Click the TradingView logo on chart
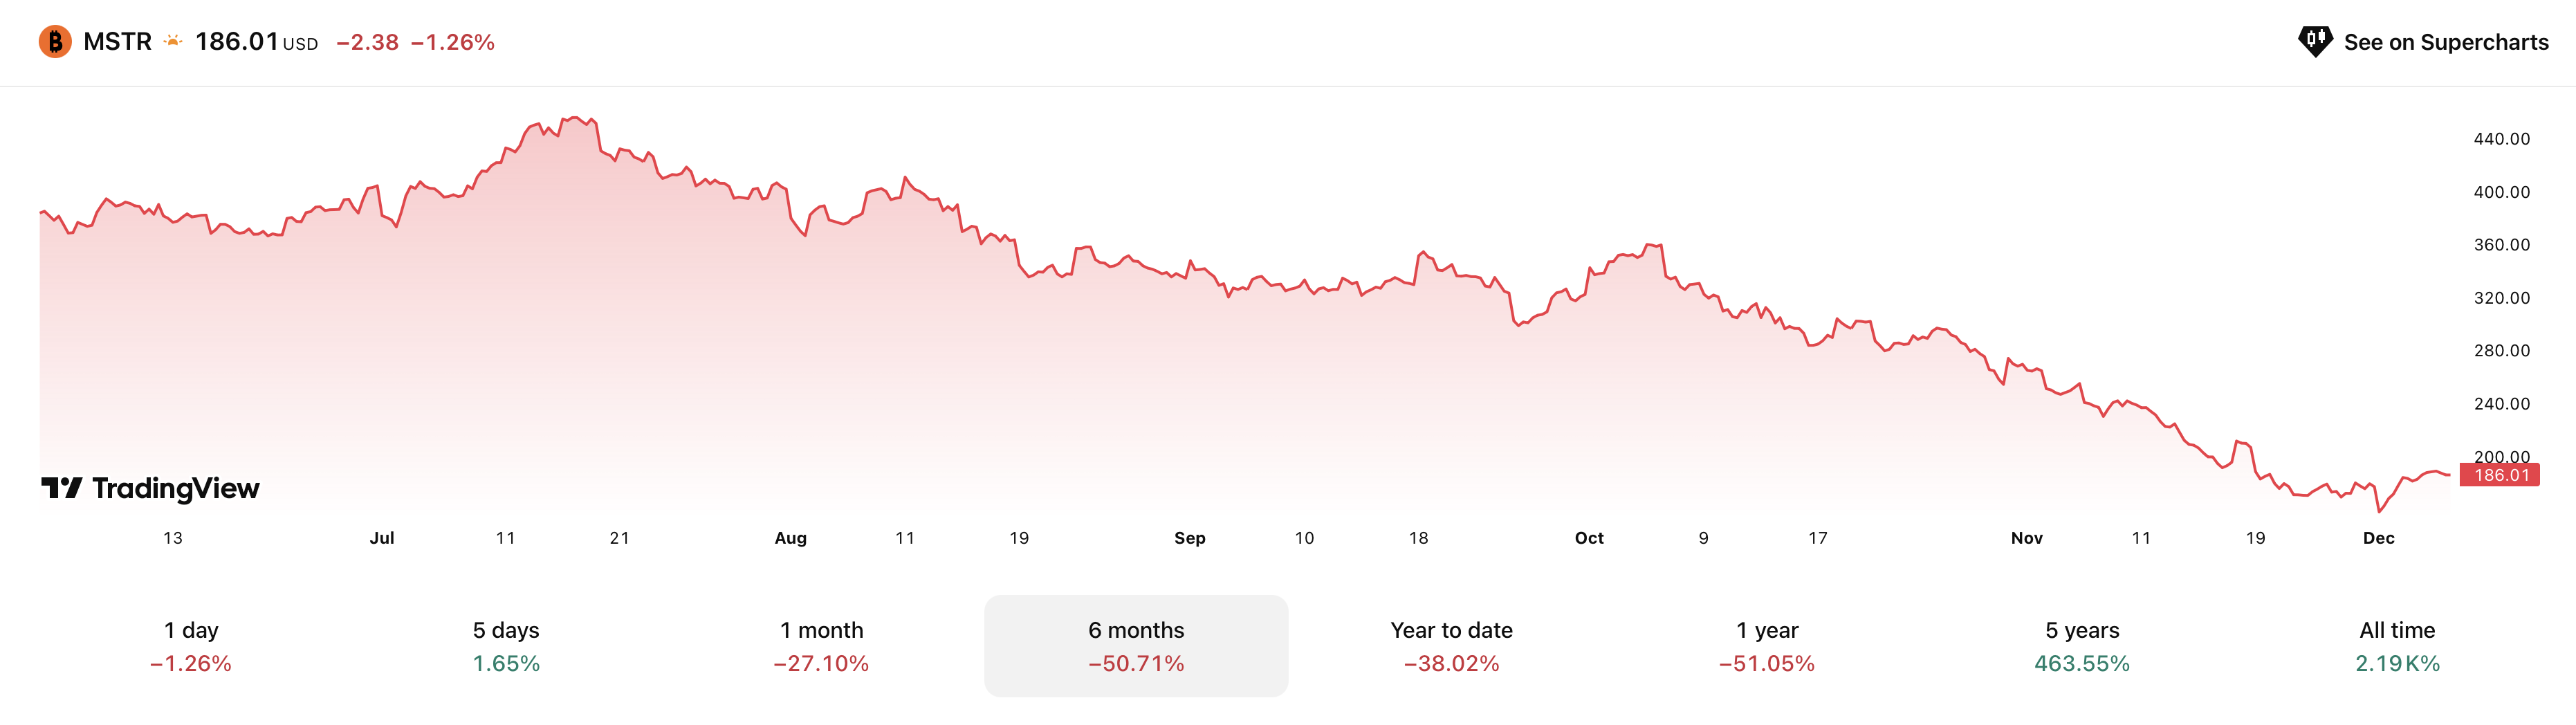Viewport: 2576px width, 725px height. click(150, 488)
